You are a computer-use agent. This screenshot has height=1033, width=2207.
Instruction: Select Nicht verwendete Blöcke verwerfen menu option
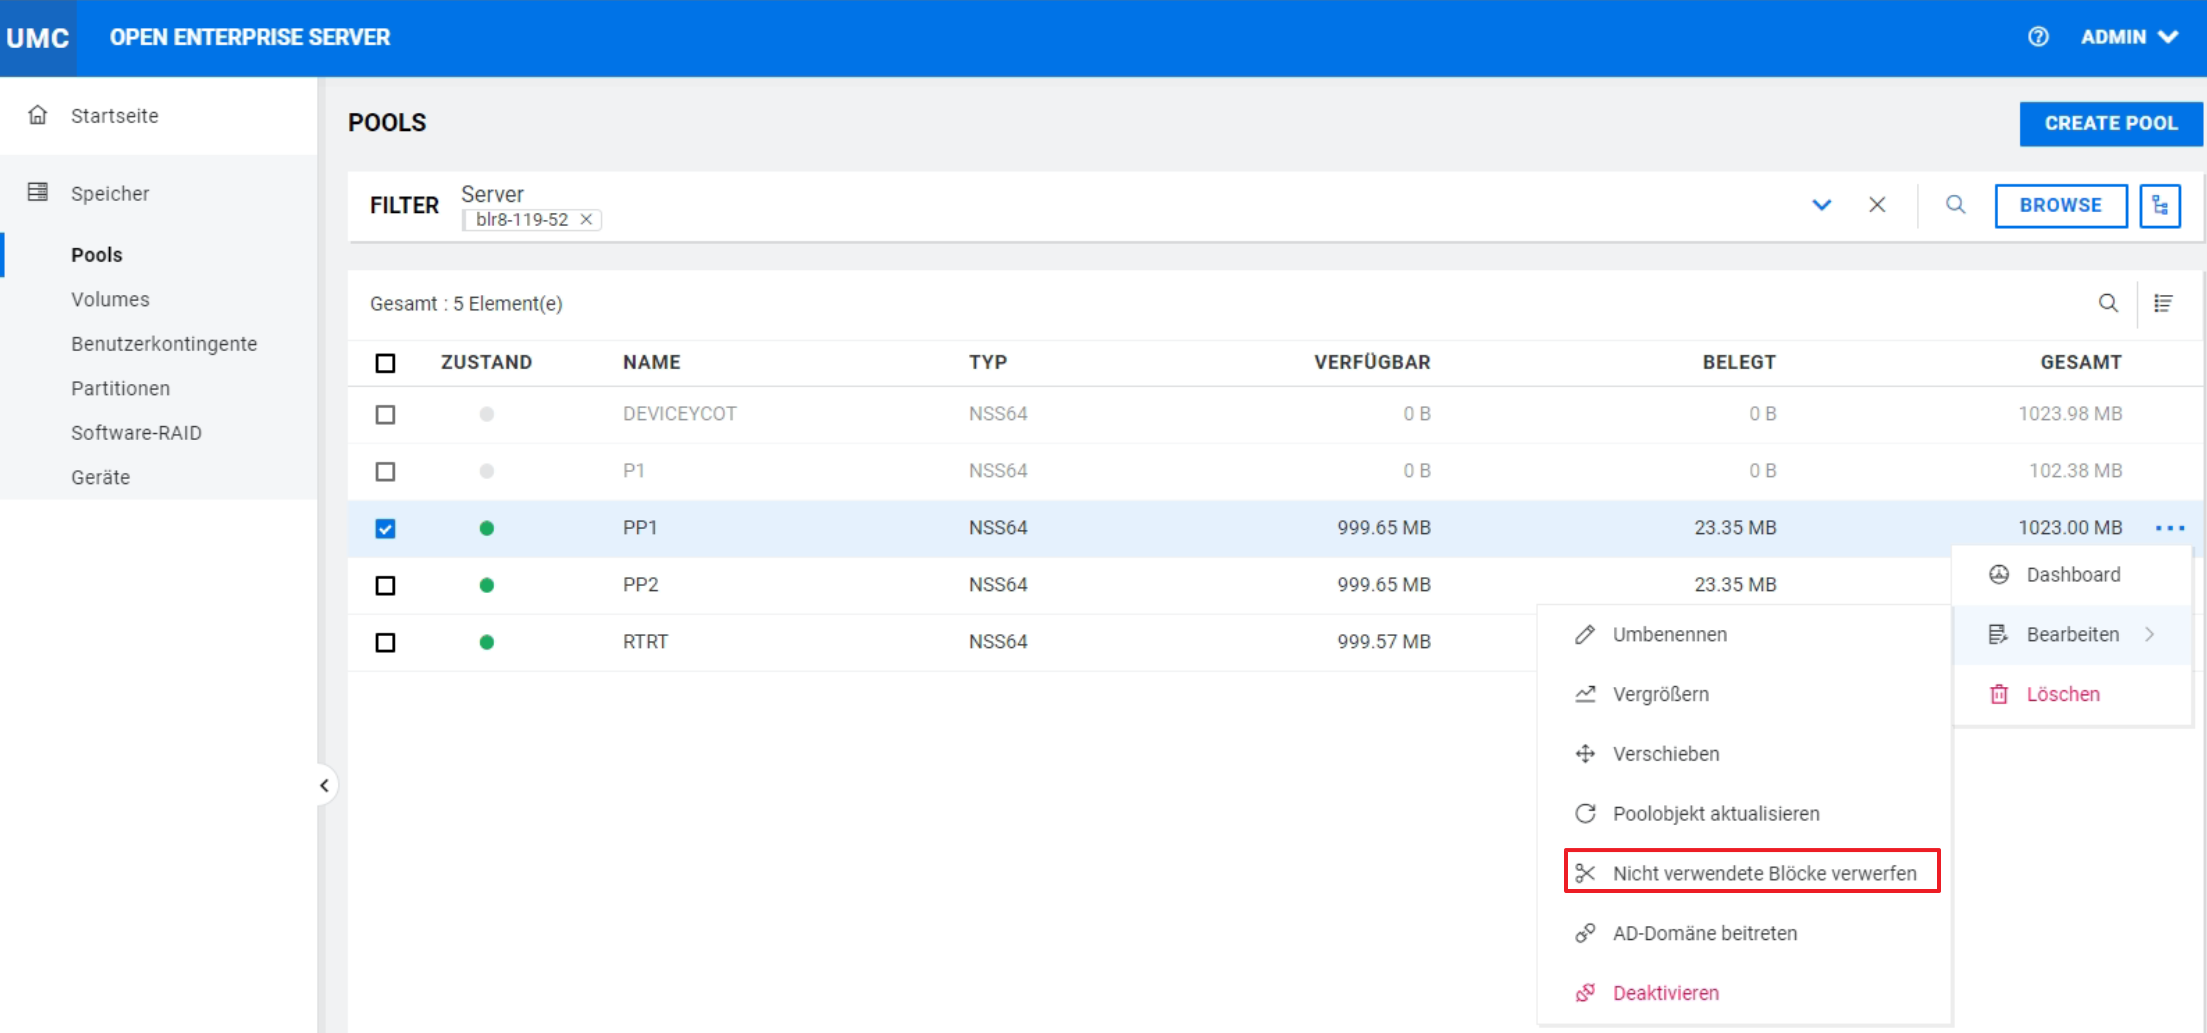point(1763,873)
